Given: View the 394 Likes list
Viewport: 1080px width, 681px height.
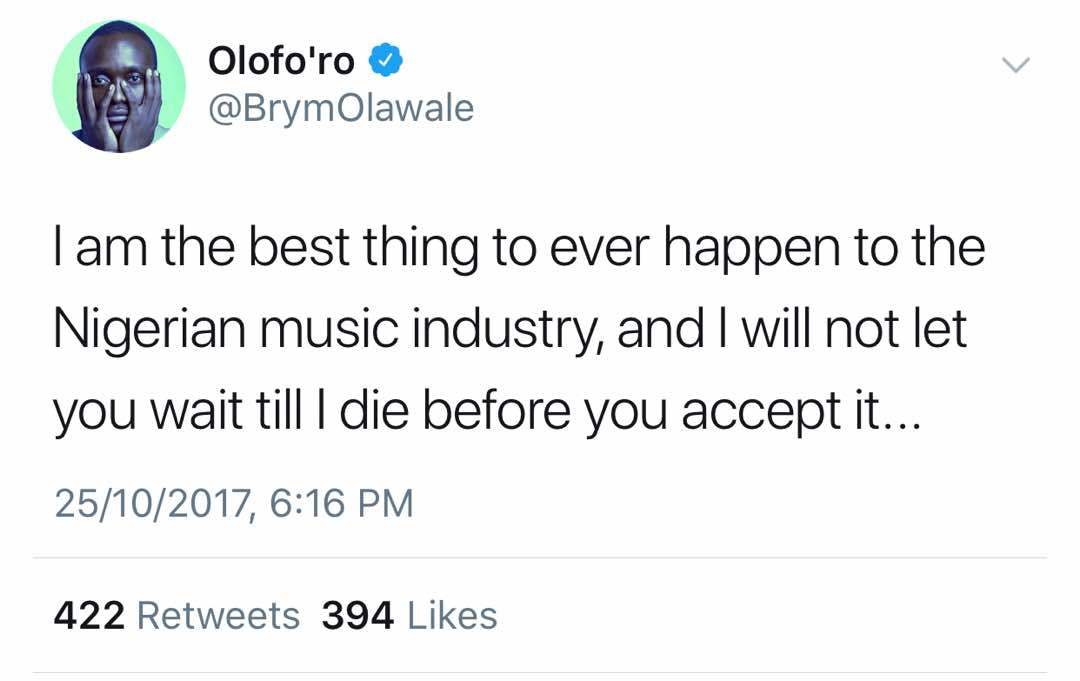Looking at the screenshot, I should [x=409, y=615].
